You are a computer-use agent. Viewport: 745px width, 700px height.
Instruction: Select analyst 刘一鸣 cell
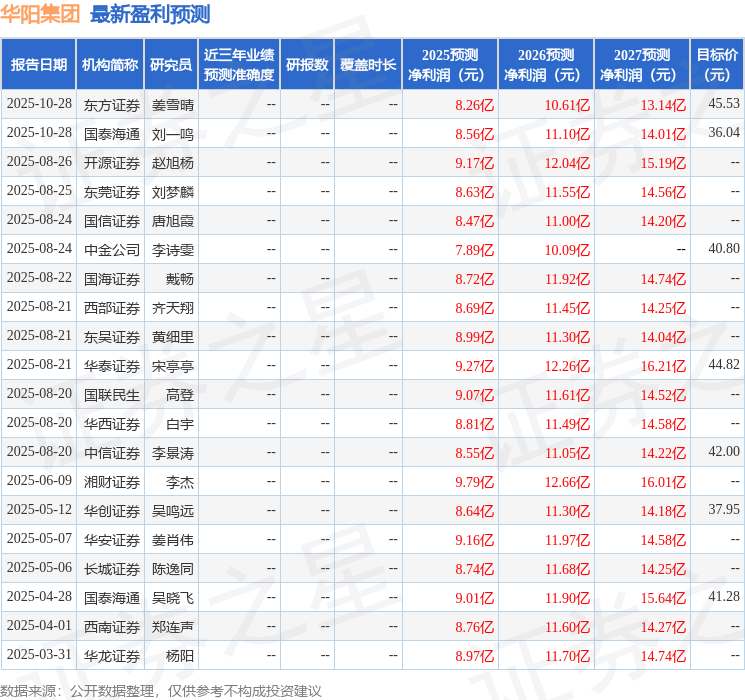(172, 134)
